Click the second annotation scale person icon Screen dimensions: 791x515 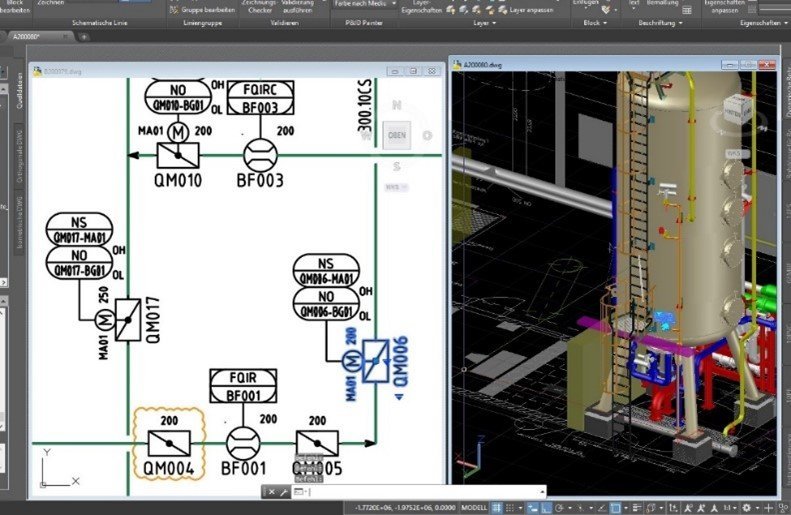click(x=702, y=507)
